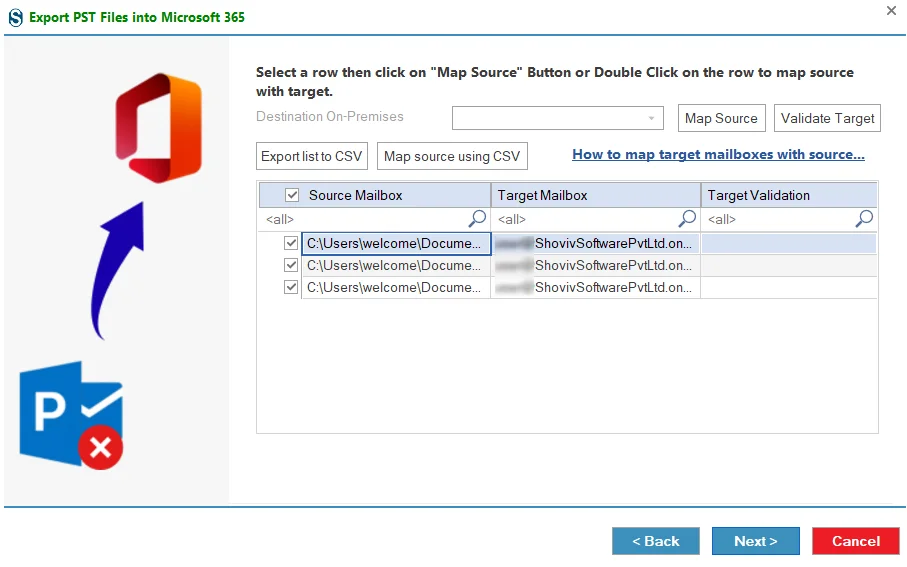Click search icon in Source Mailbox filter
The image size is (907, 567).
[x=477, y=219]
